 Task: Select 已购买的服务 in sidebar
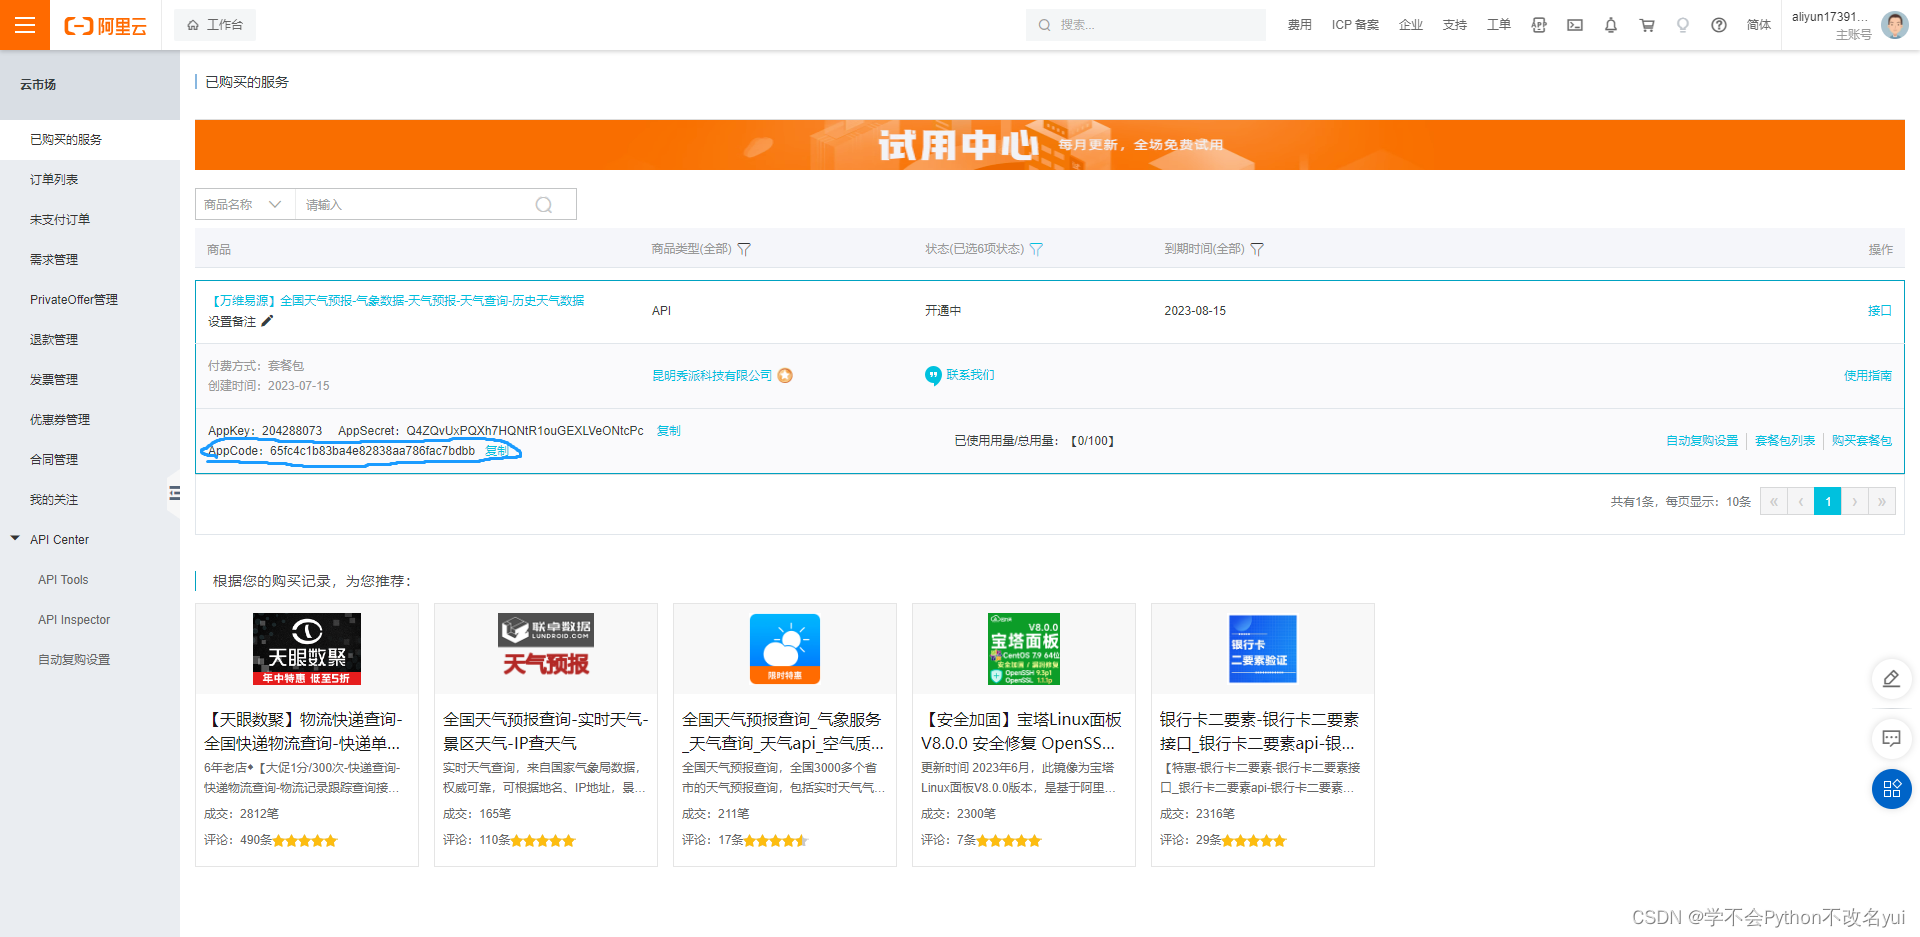[x=90, y=139]
